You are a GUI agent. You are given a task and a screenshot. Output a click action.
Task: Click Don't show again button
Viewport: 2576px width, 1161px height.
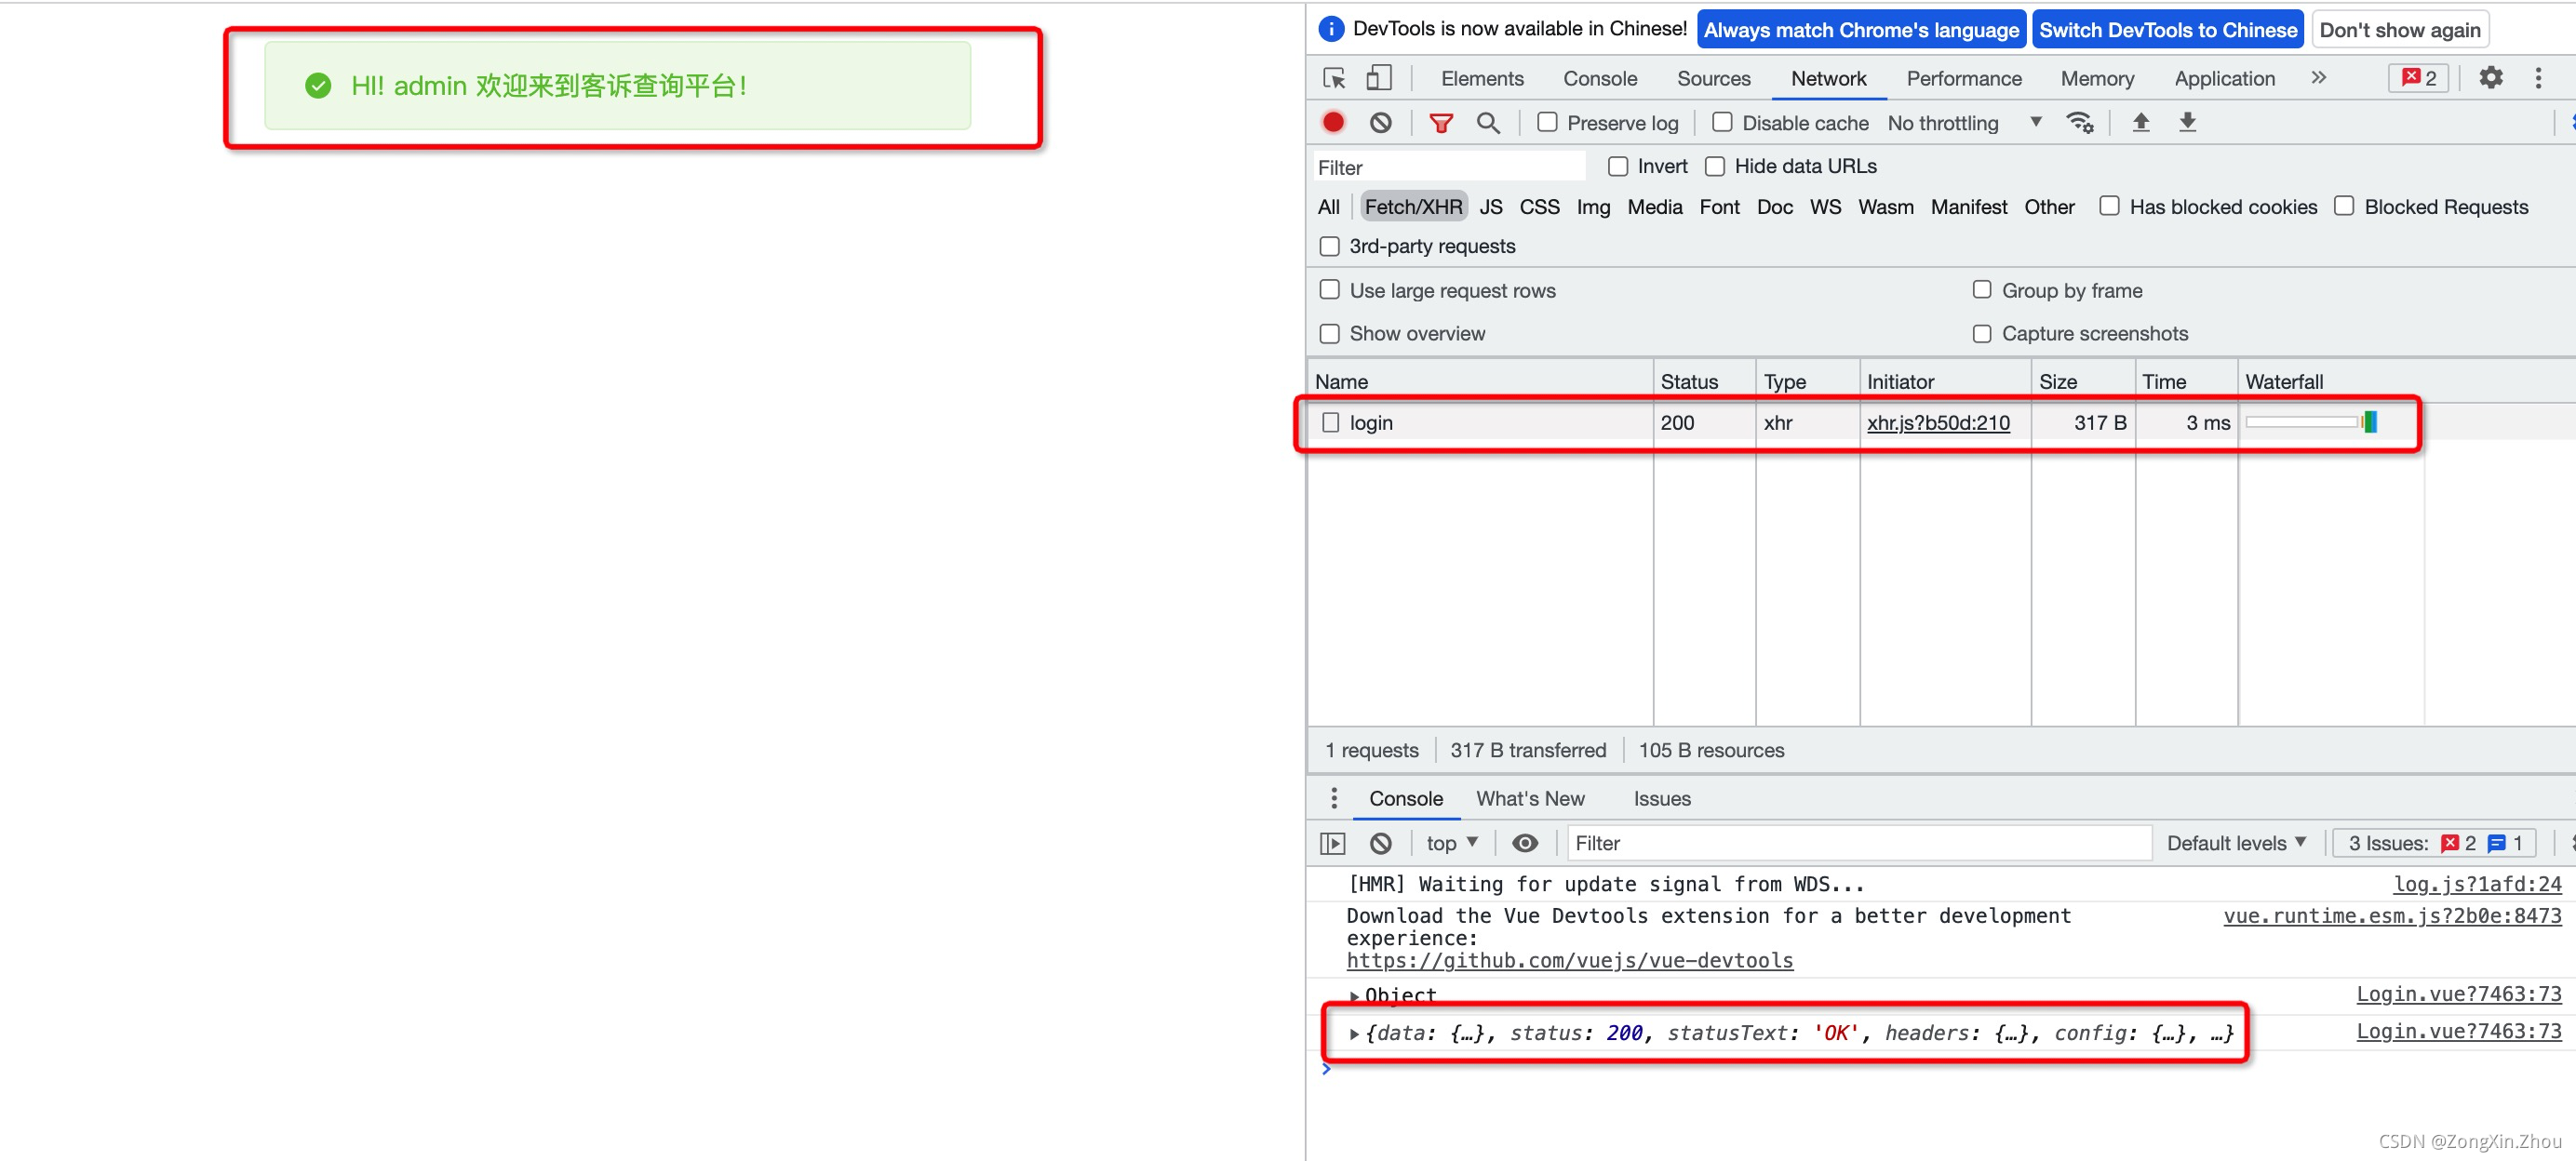(x=2399, y=29)
